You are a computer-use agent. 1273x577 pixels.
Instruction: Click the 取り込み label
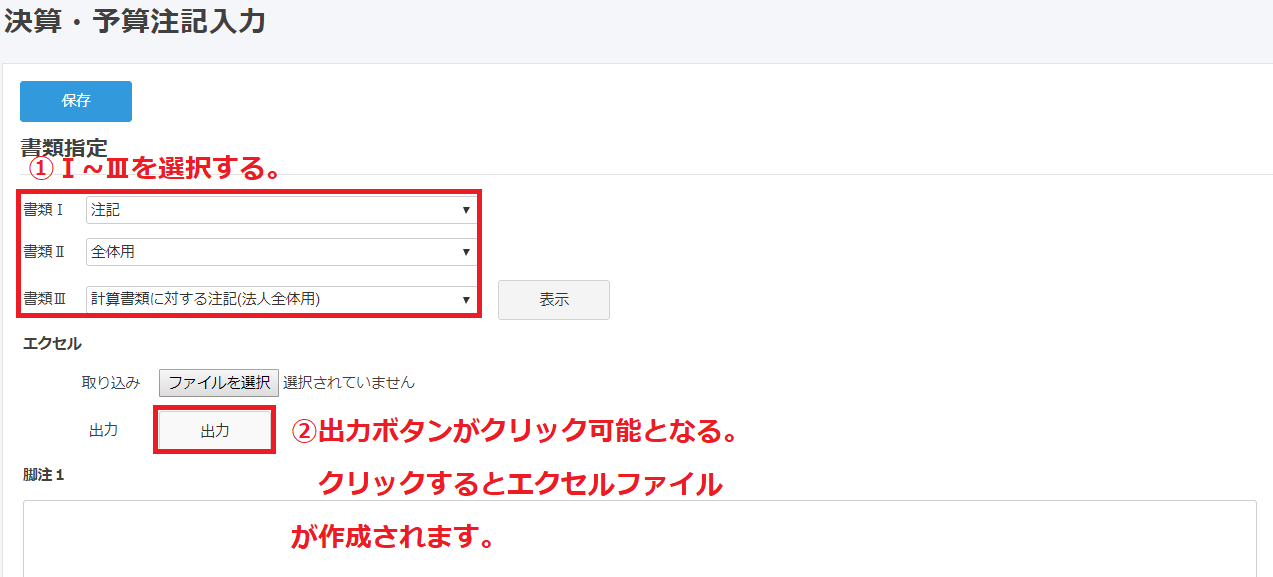111,382
